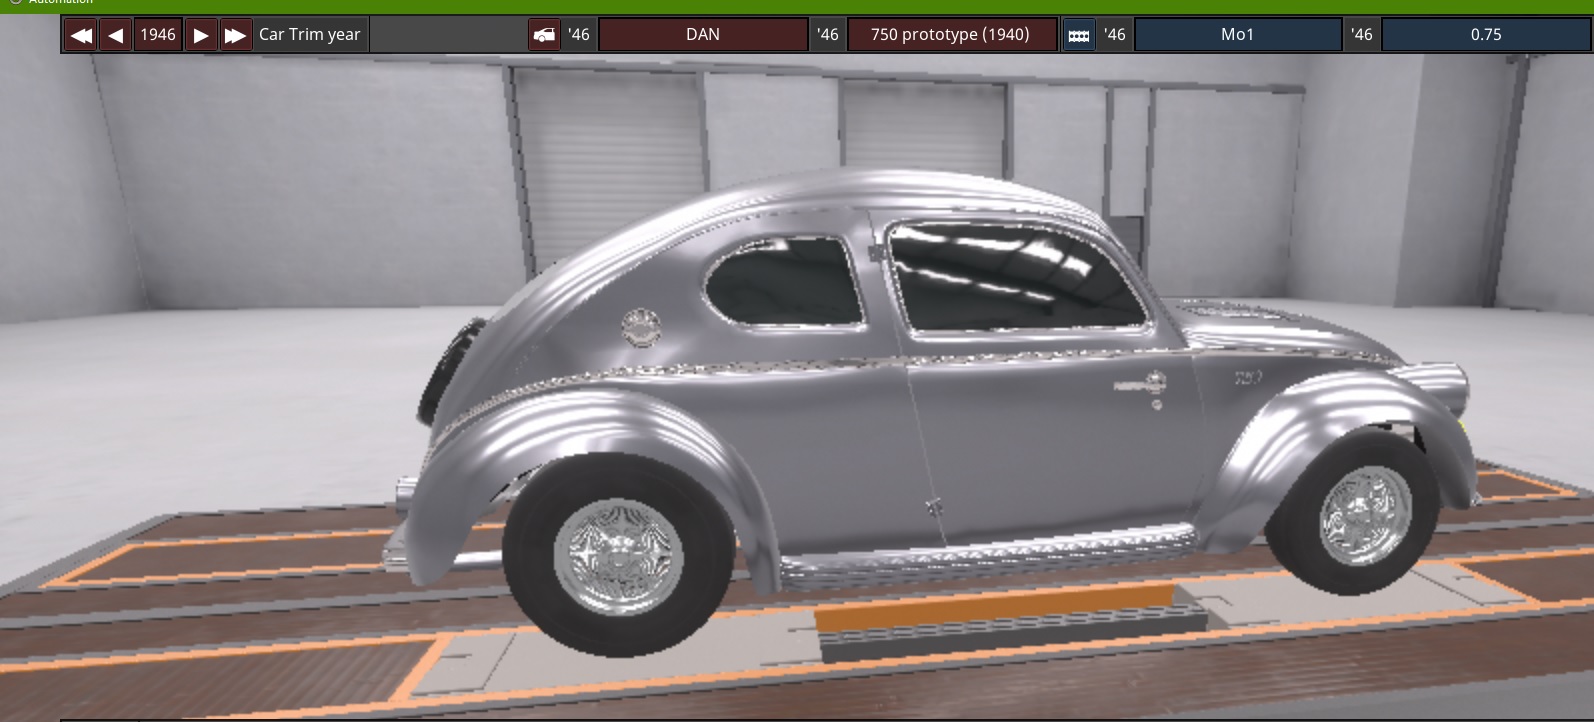
Task: Step back one year with left arrow
Action: pyautogui.click(x=116, y=35)
